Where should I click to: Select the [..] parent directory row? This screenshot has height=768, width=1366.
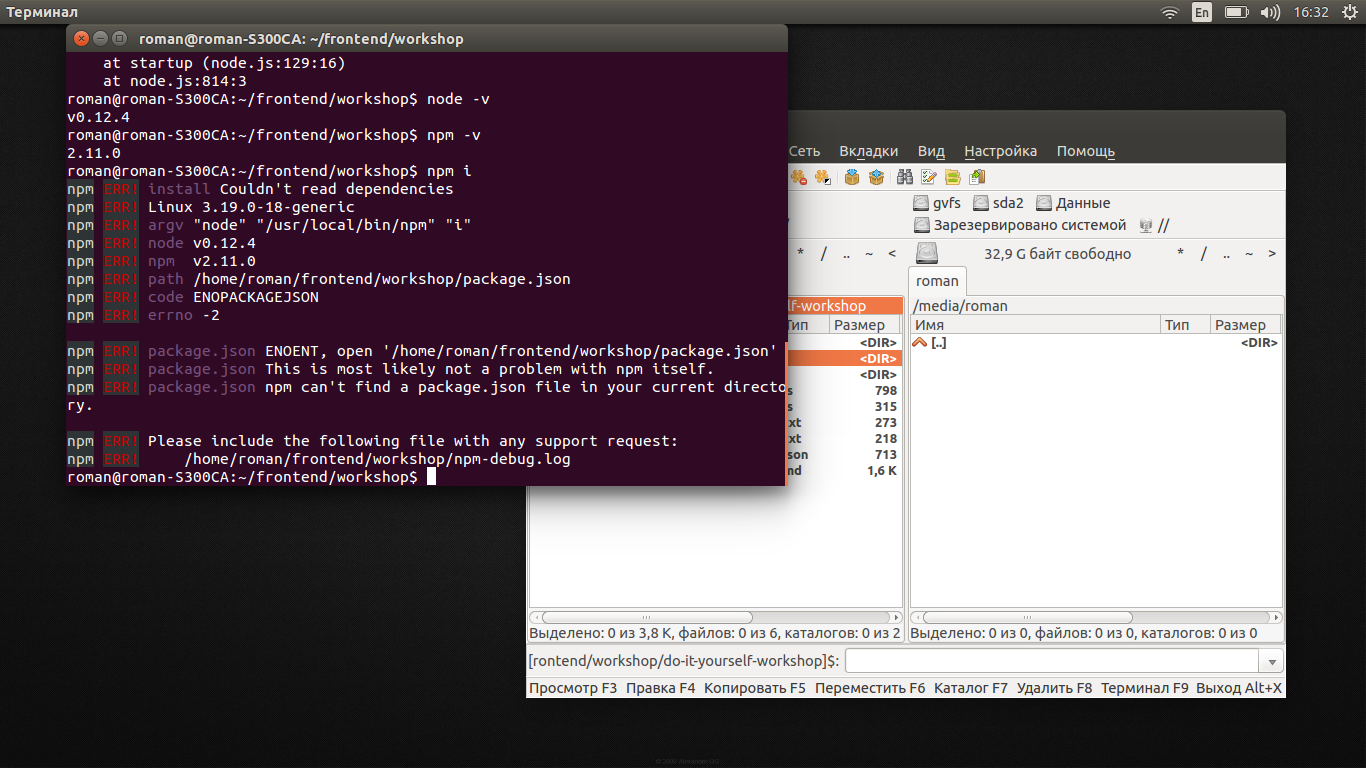click(1096, 343)
